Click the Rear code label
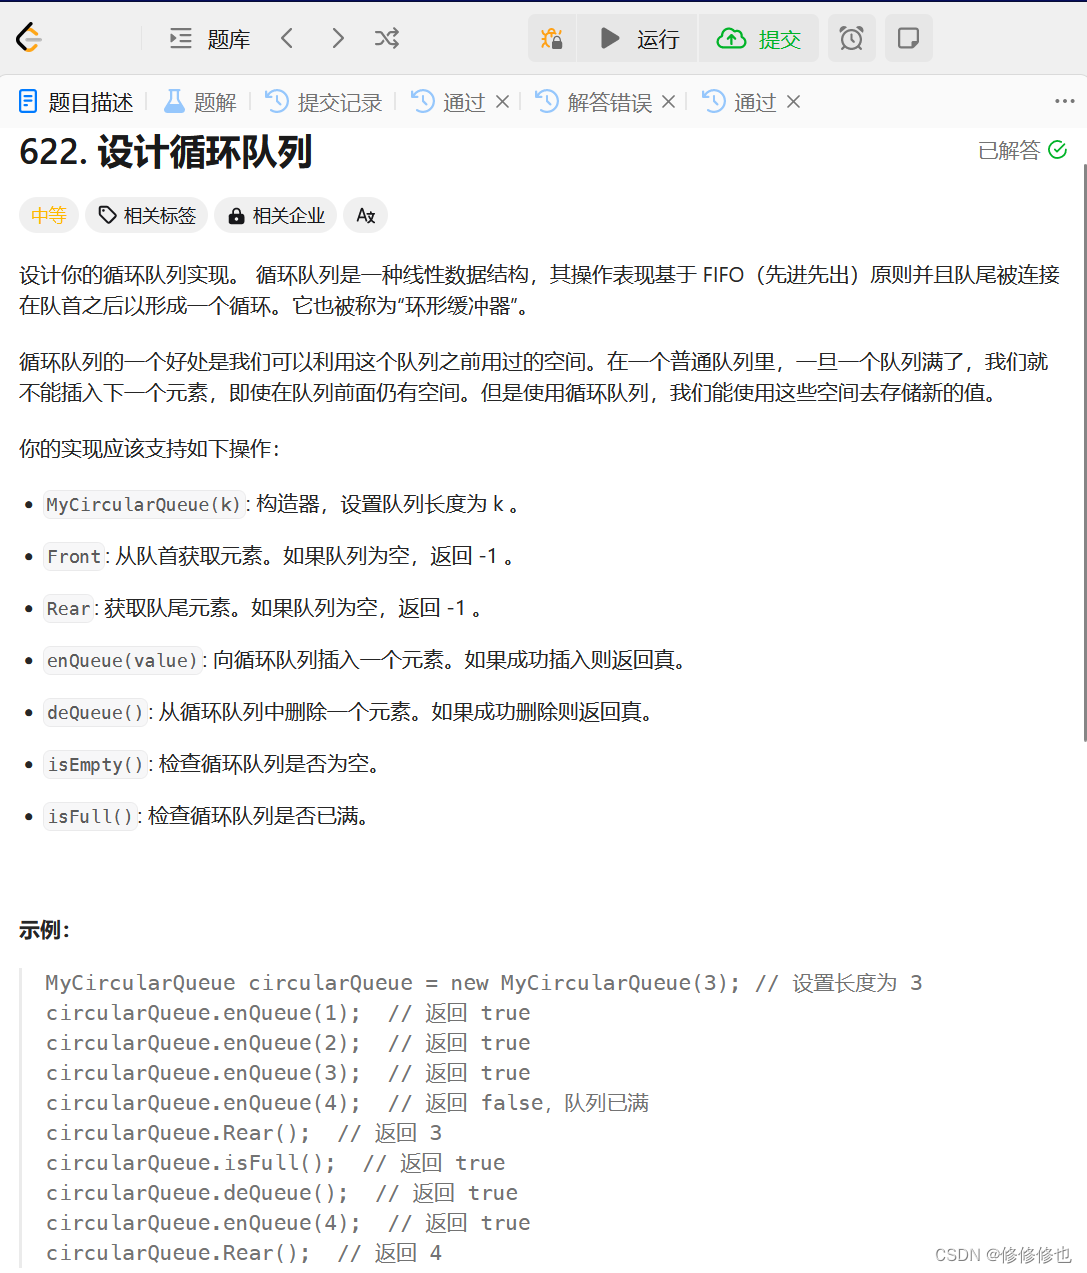The width and height of the screenshot is (1087, 1273). (69, 608)
